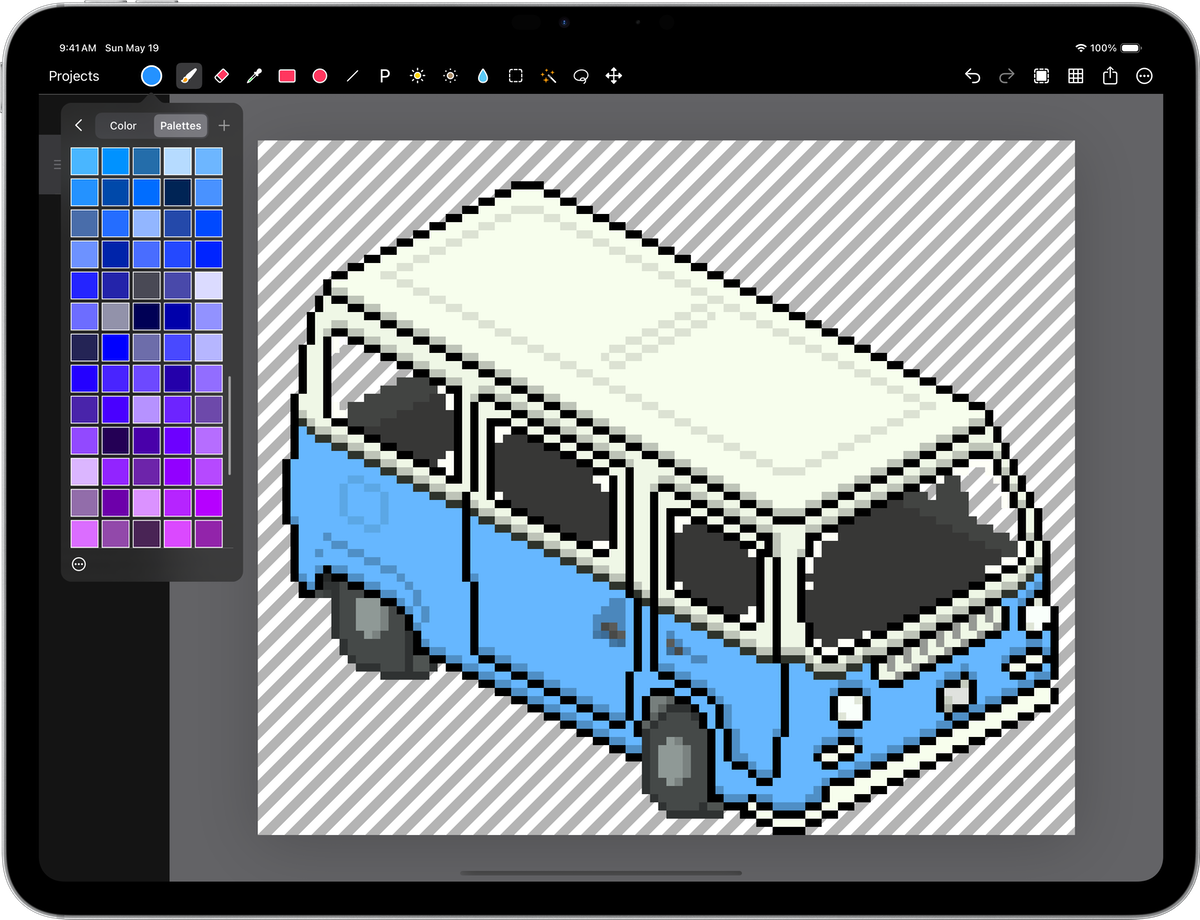Viewport: 1200px width, 920px height.
Task: Activate the rectangular marquee selection tool
Action: pos(515,76)
